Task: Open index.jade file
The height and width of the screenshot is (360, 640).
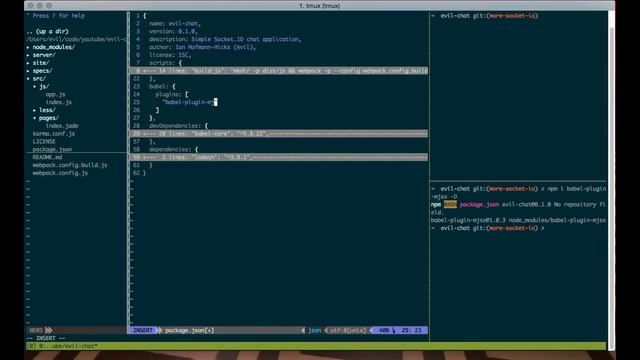Action: [62, 126]
